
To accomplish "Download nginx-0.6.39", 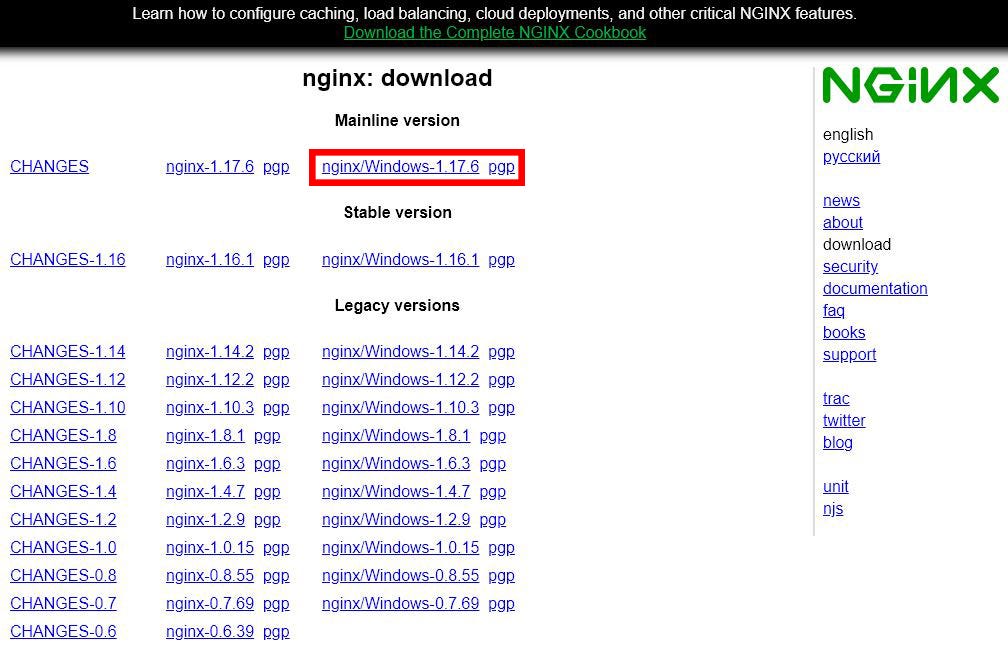I will pyautogui.click(x=210, y=631).
